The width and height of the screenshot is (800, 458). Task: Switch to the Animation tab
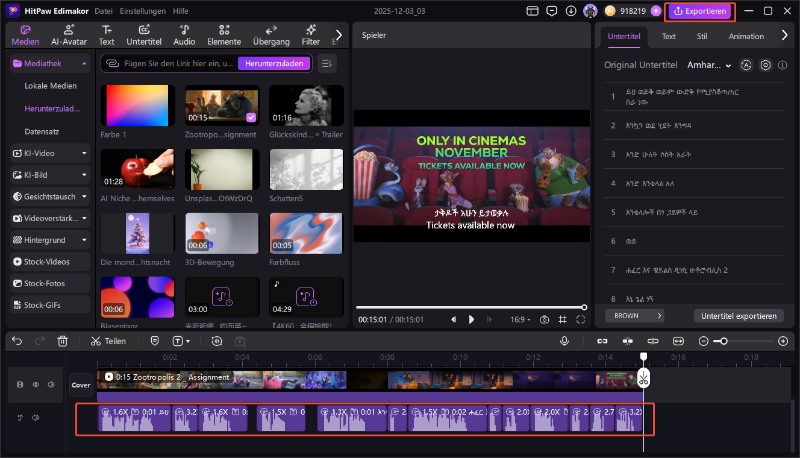tap(746, 35)
